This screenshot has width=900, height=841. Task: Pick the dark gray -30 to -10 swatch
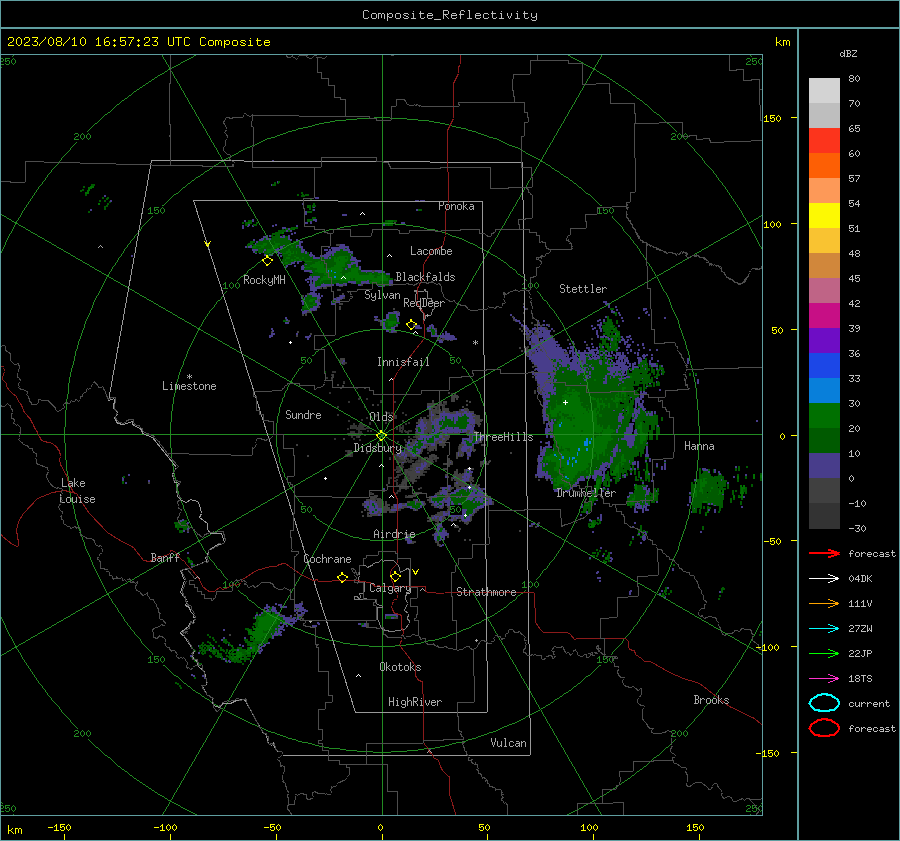[x=824, y=516]
